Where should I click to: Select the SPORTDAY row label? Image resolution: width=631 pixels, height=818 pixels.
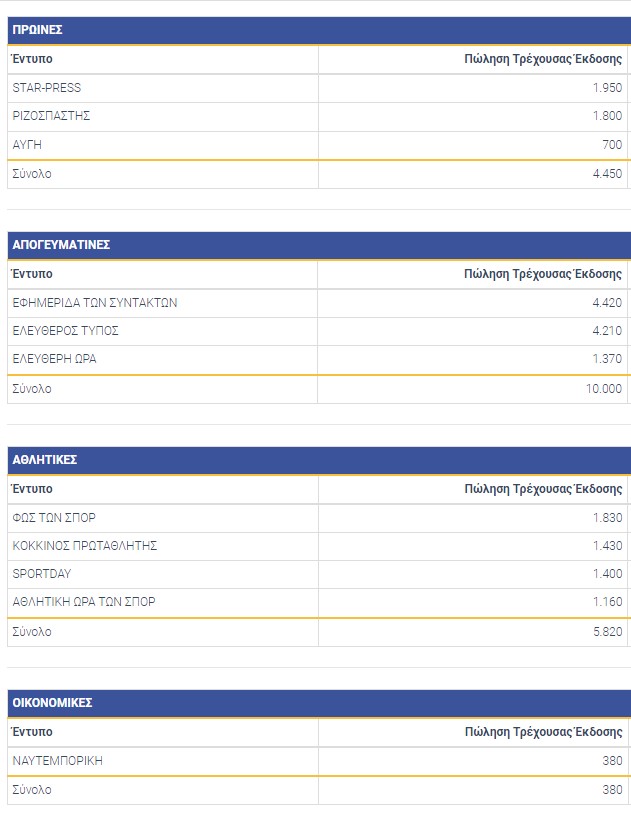(x=42, y=574)
